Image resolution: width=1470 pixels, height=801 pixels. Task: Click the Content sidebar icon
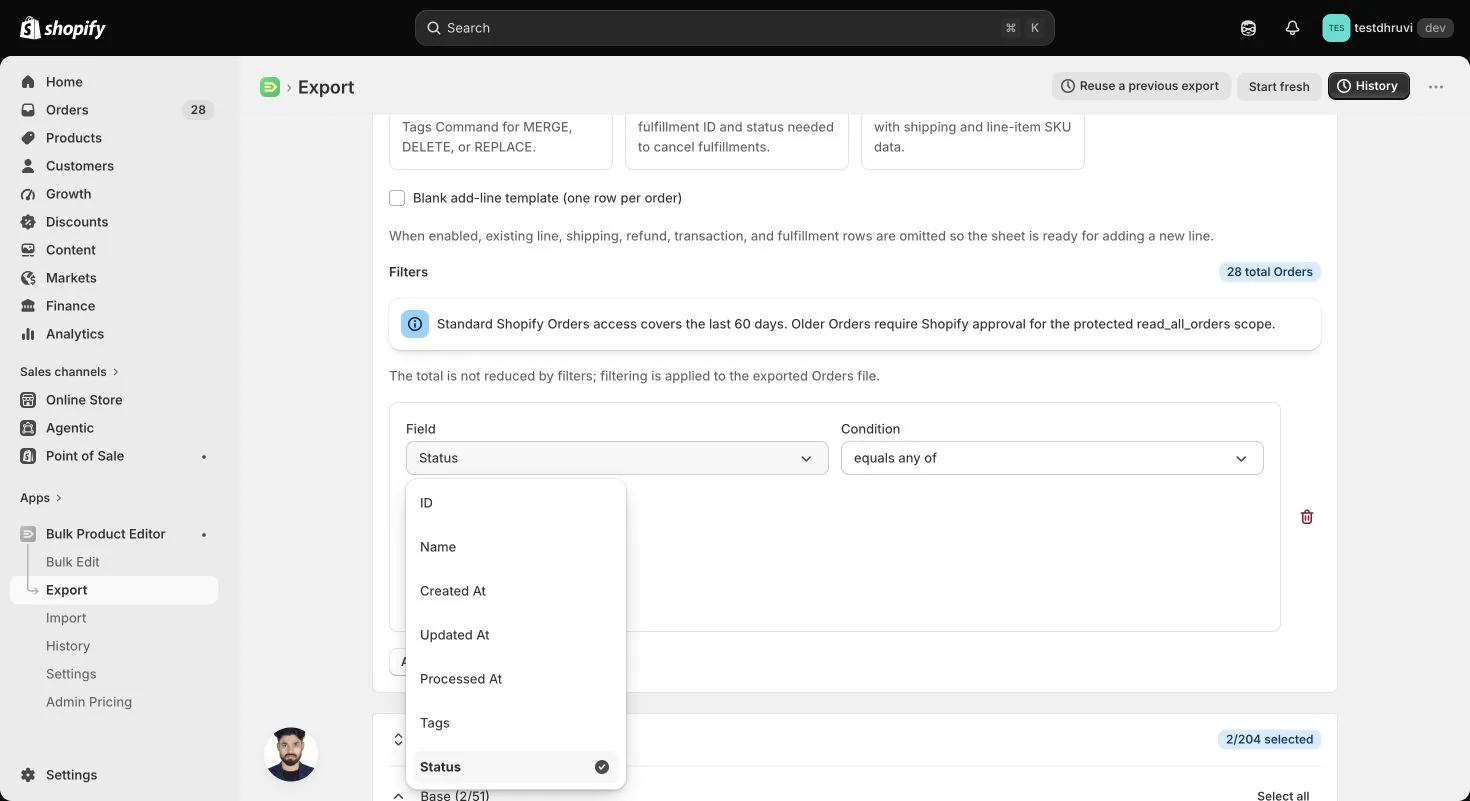point(28,250)
